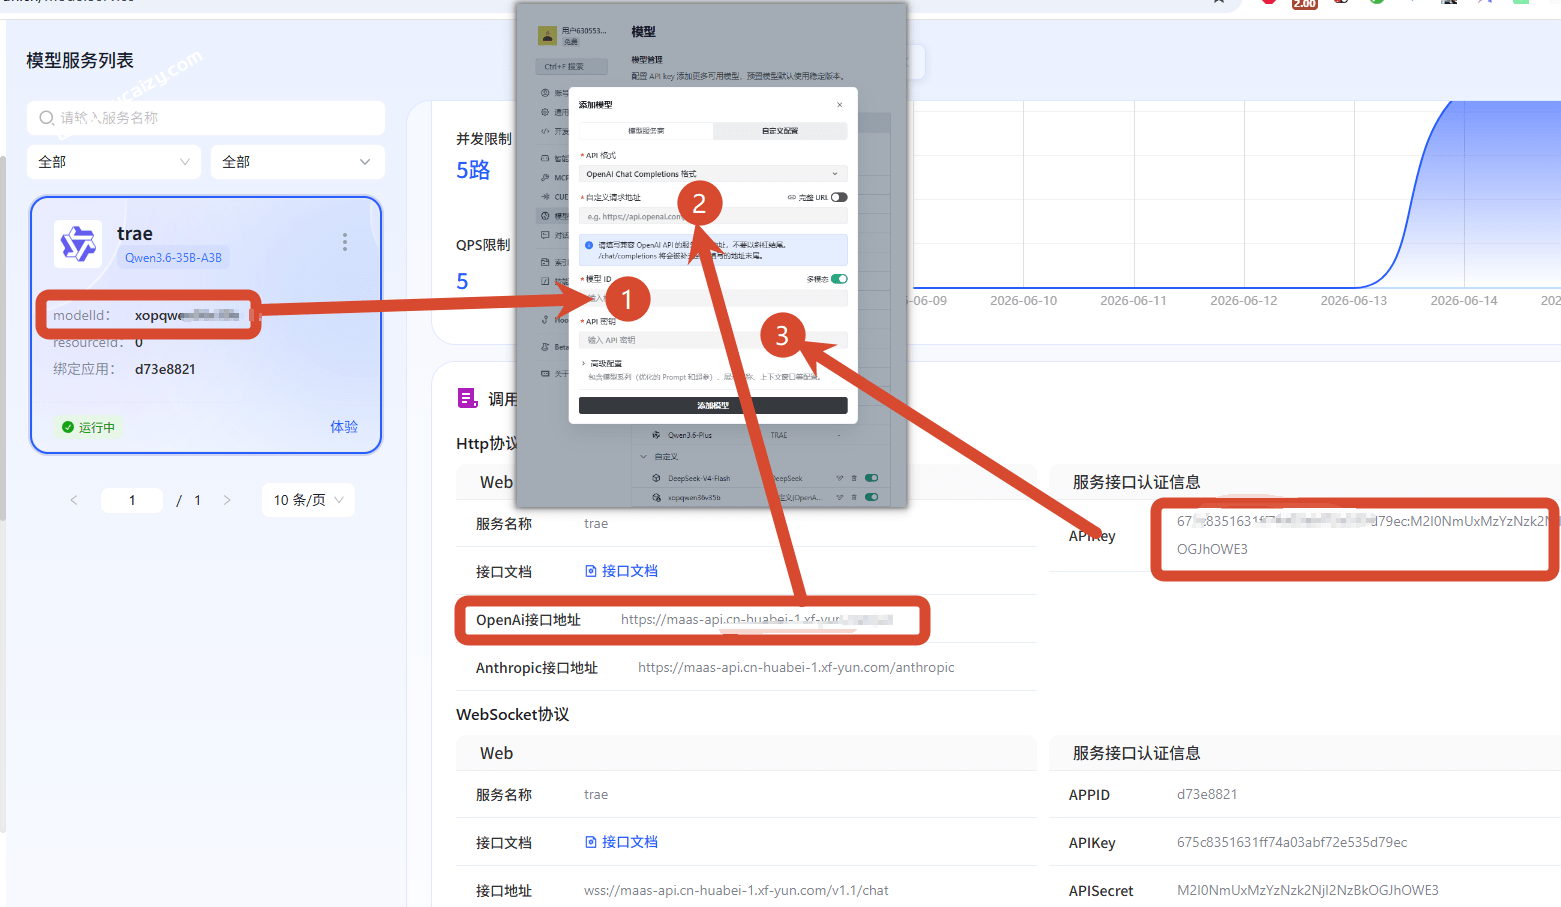
Task: Click user avatar in Trae settings window
Action: (548, 36)
